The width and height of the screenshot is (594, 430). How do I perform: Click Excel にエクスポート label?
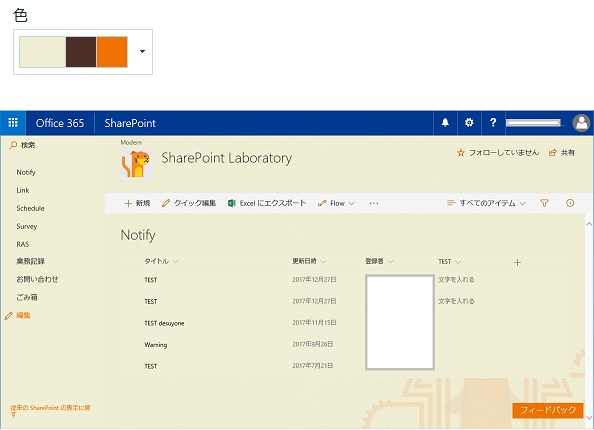(x=273, y=203)
